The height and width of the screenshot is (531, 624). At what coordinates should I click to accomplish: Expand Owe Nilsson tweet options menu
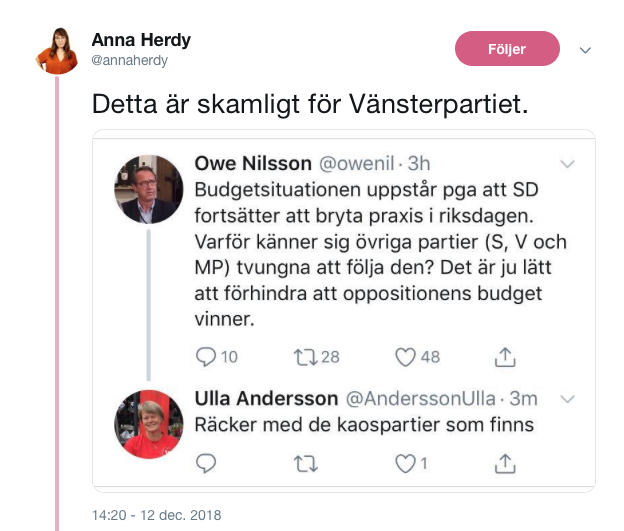[x=567, y=163]
